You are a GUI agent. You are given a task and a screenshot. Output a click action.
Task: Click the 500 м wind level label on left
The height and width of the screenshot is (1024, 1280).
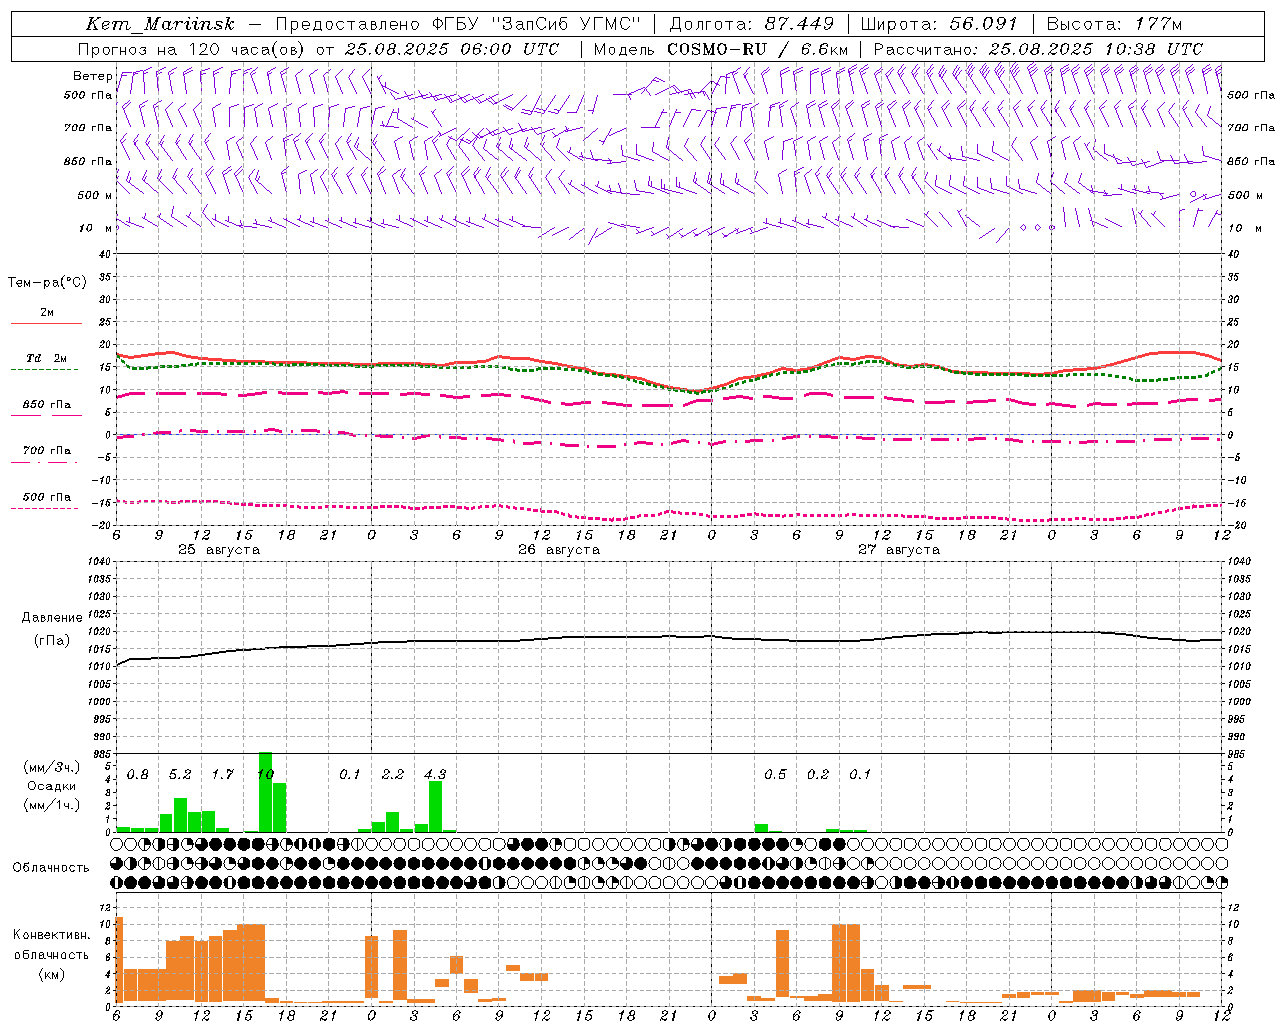click(x=94, y=195)
